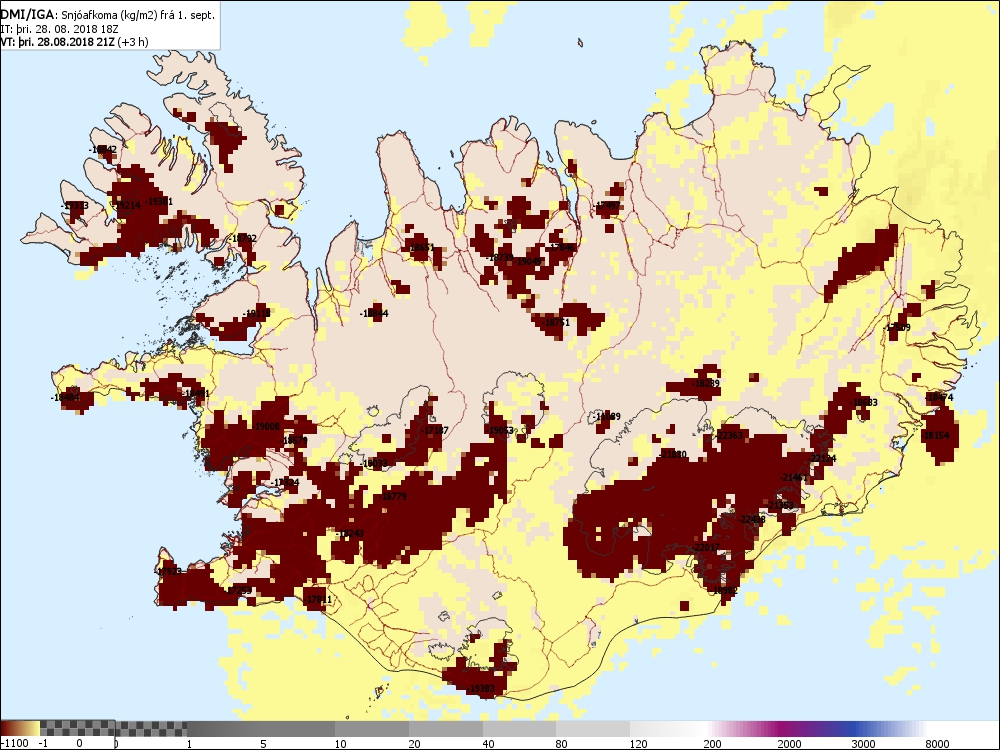Click the -17497 map value label

click(606, 206)
